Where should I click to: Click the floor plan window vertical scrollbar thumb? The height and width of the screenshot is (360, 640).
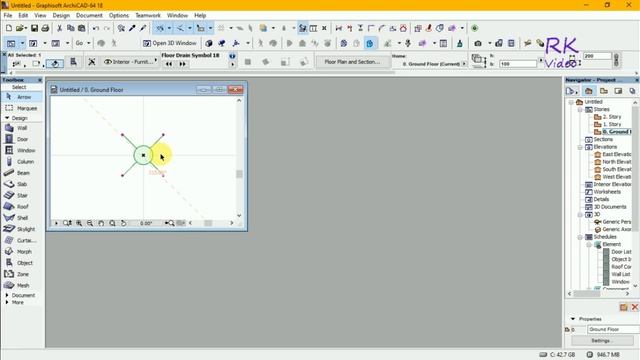[239, 174]
